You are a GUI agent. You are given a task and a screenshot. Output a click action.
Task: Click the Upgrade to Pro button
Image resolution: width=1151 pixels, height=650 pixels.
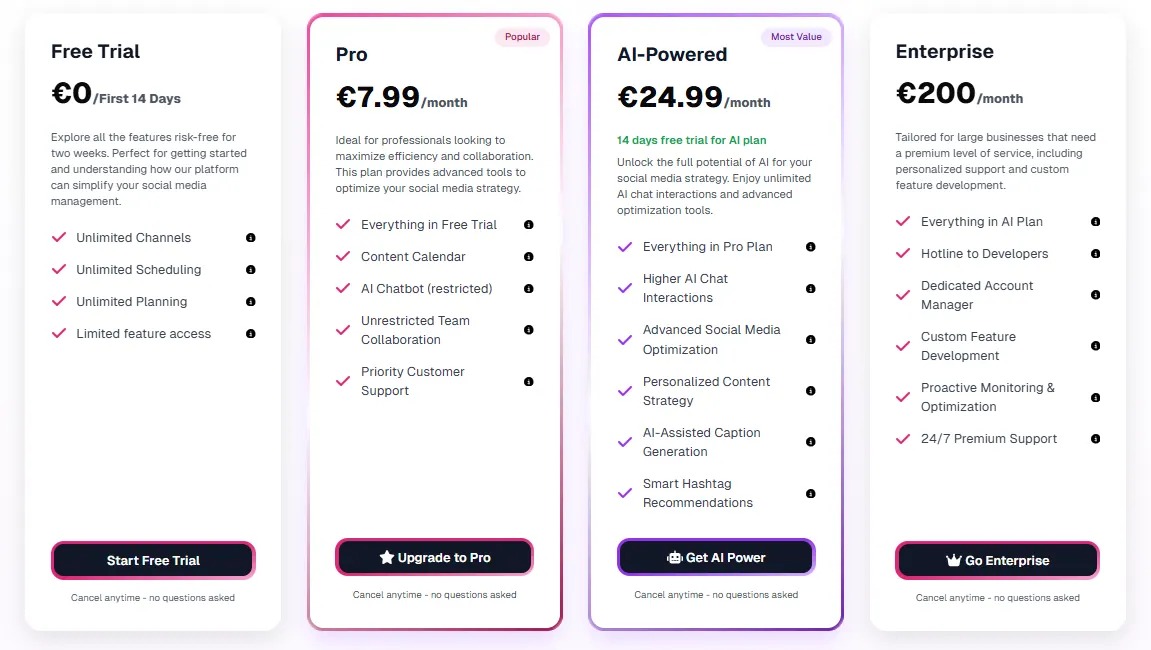pos(435,557)
